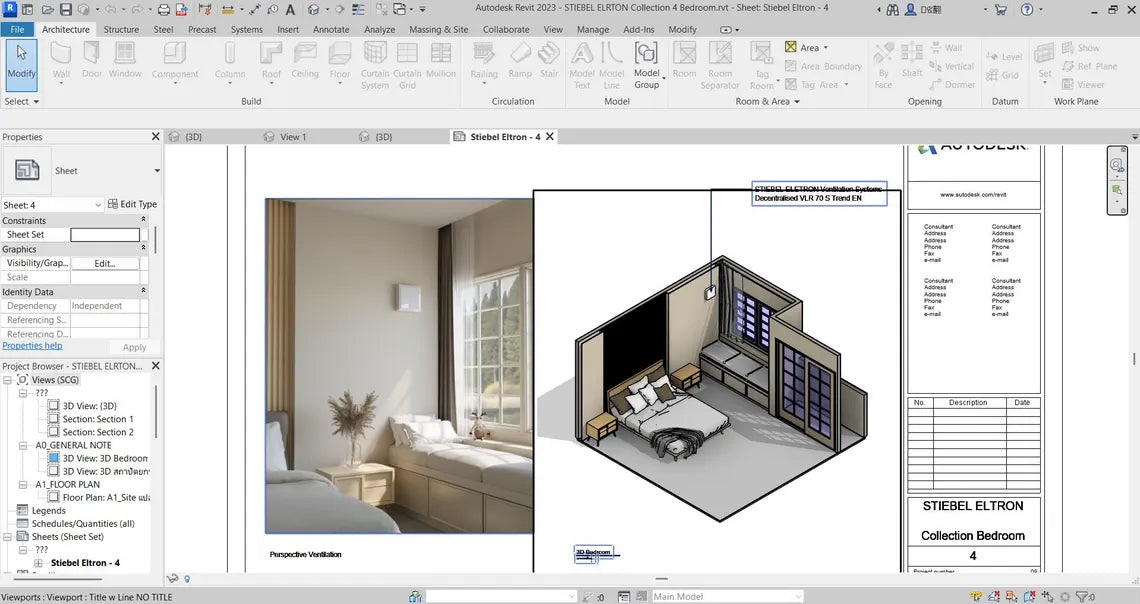
Task: Switch to the Massing & Site tab
Action: 438,30
